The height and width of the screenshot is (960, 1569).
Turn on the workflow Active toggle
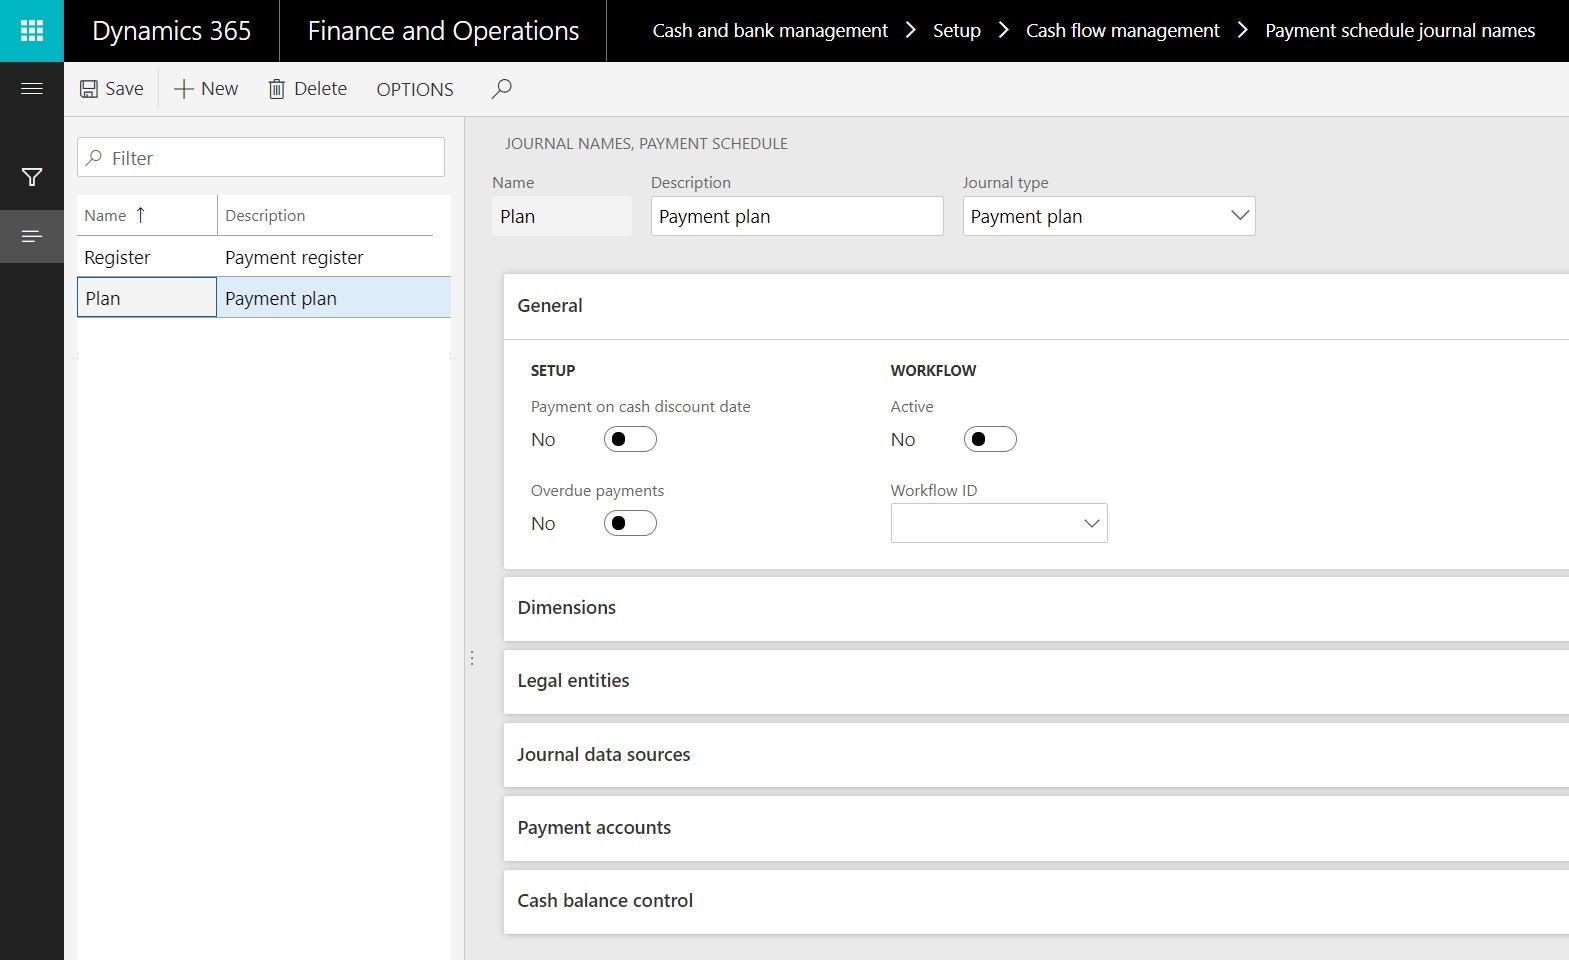click(x=990, y=439)
